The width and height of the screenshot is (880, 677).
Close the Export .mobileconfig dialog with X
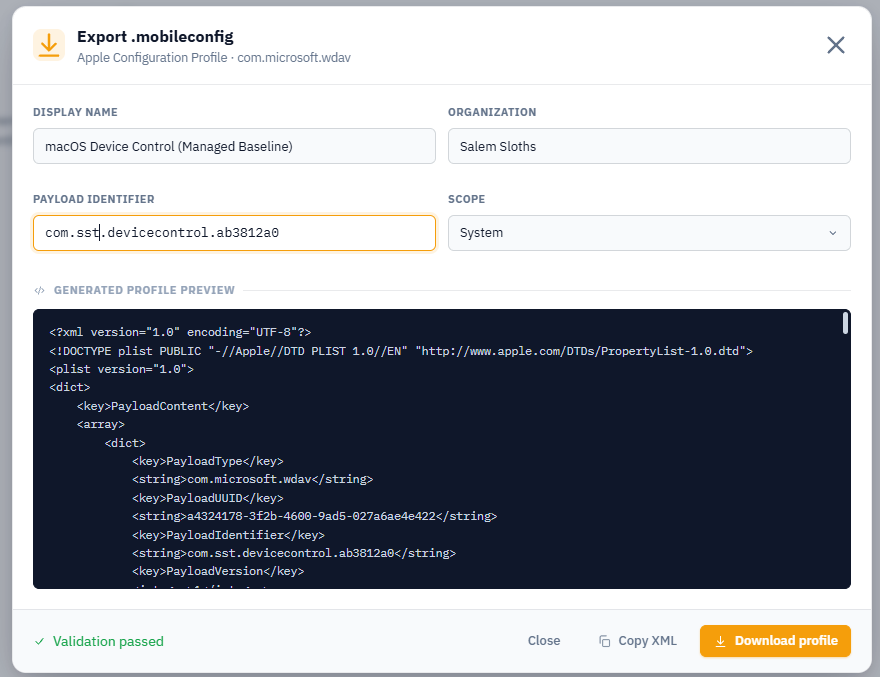click(835, 45)
